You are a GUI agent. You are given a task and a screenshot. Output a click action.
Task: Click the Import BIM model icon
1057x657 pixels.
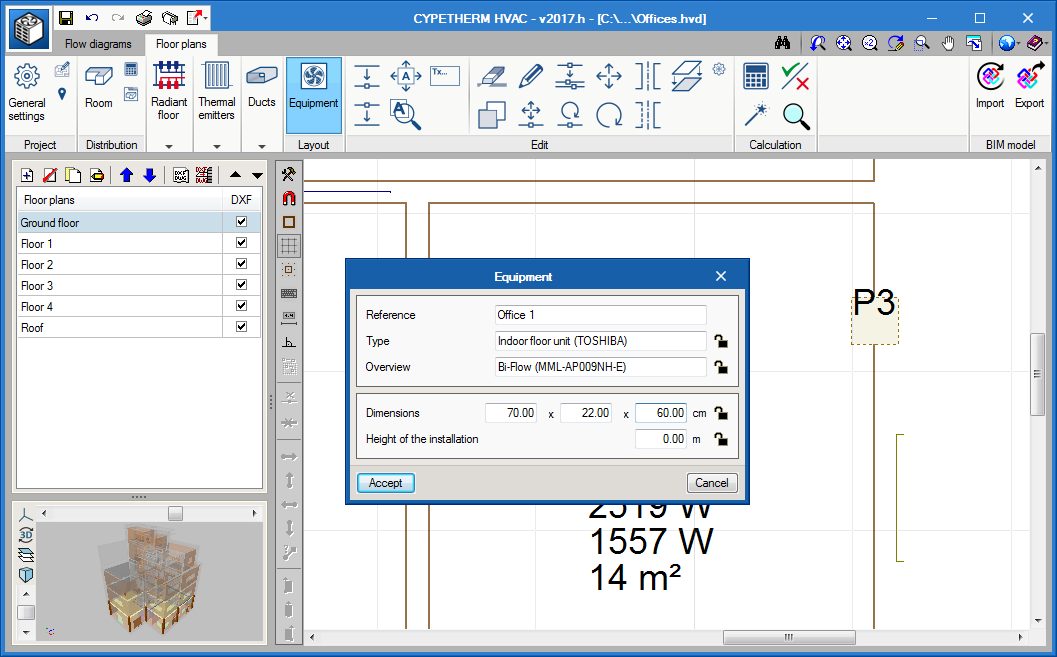(x=990, y=86)
